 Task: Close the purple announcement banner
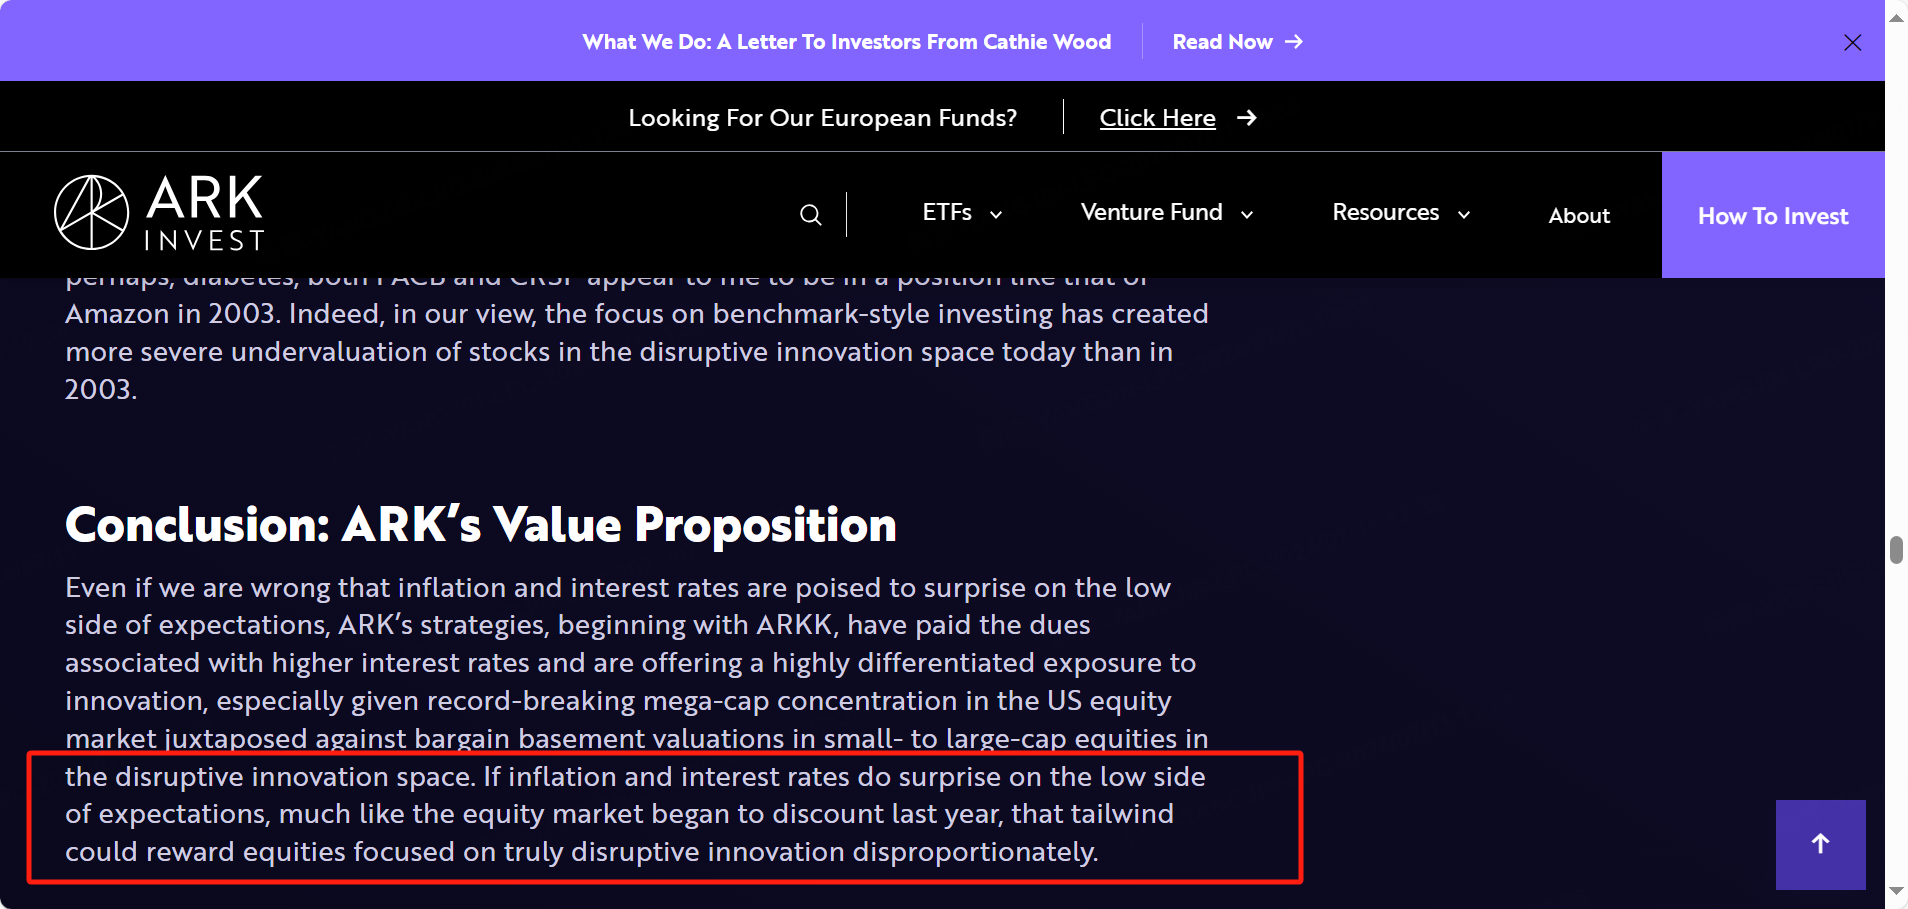point(1852,42)
